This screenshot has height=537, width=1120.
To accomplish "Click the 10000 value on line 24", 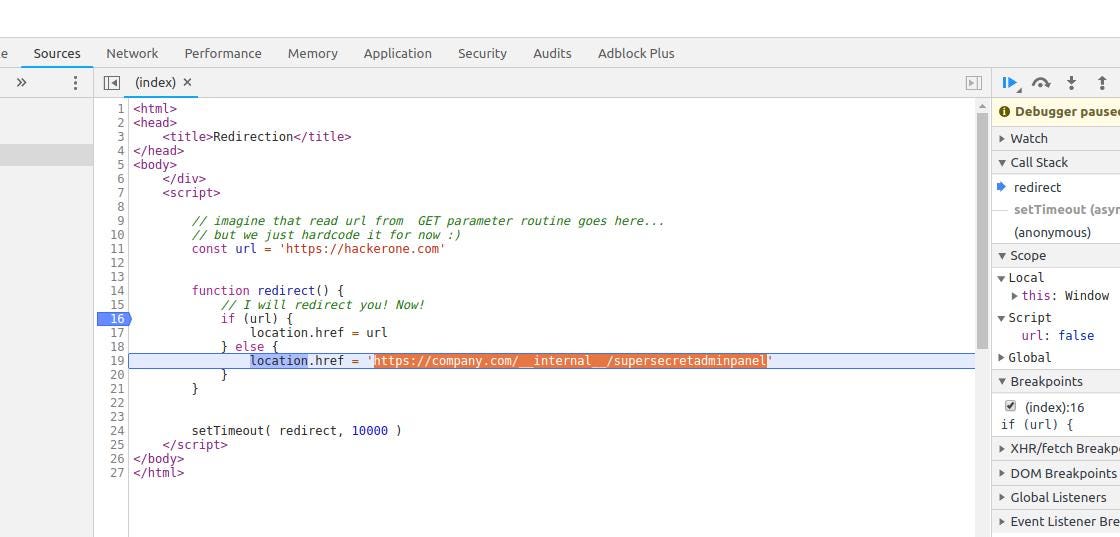I will [x=369, y=431].
